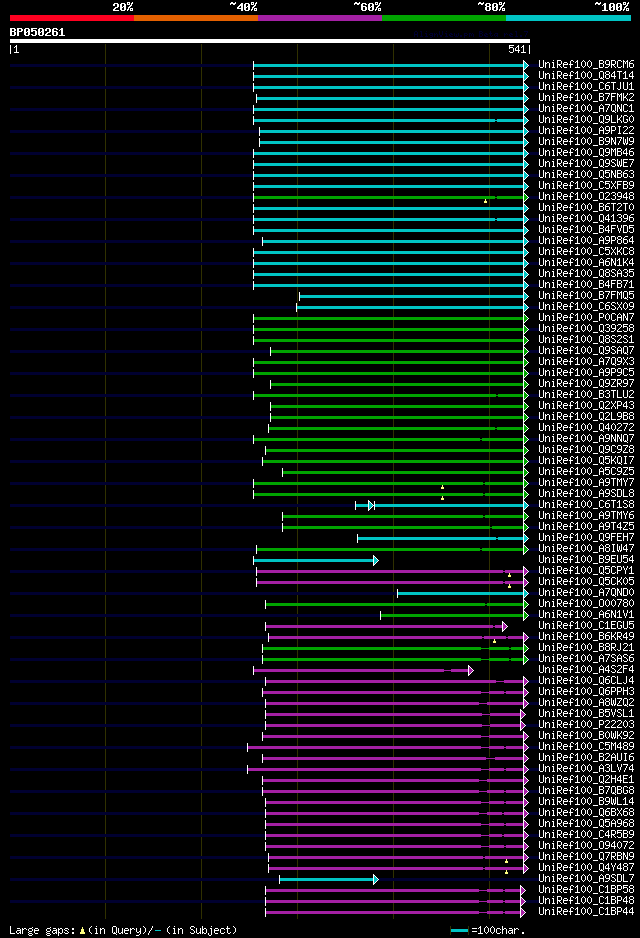Open the UniRef100_C5M489 entry
Viewport: 640px width, 938px height.
[x=586, y=747]
